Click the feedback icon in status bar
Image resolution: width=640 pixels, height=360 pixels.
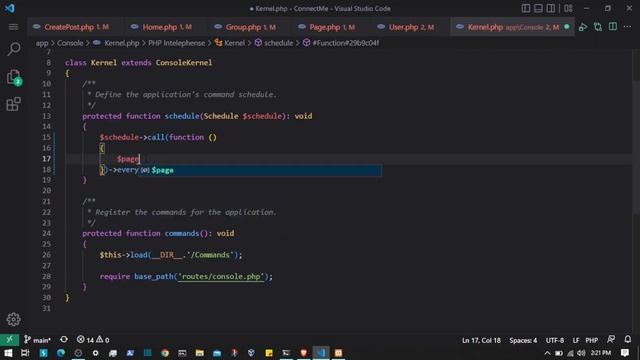pos(611,340)
